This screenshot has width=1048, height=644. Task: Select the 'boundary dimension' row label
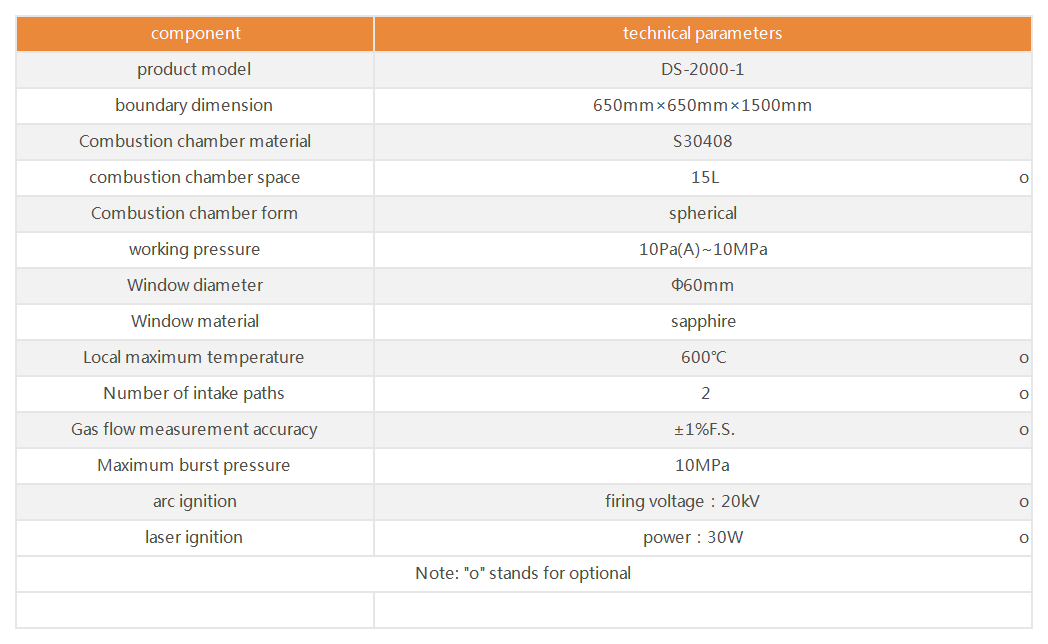coord(194,106)
